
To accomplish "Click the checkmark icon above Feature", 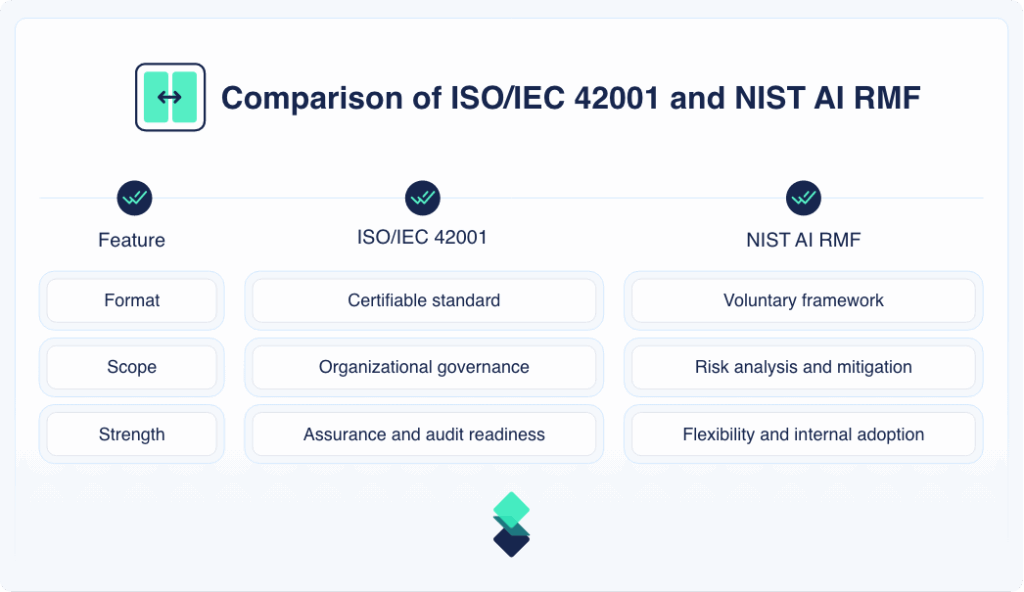I will pyautogui.click(x=135, y=198).
